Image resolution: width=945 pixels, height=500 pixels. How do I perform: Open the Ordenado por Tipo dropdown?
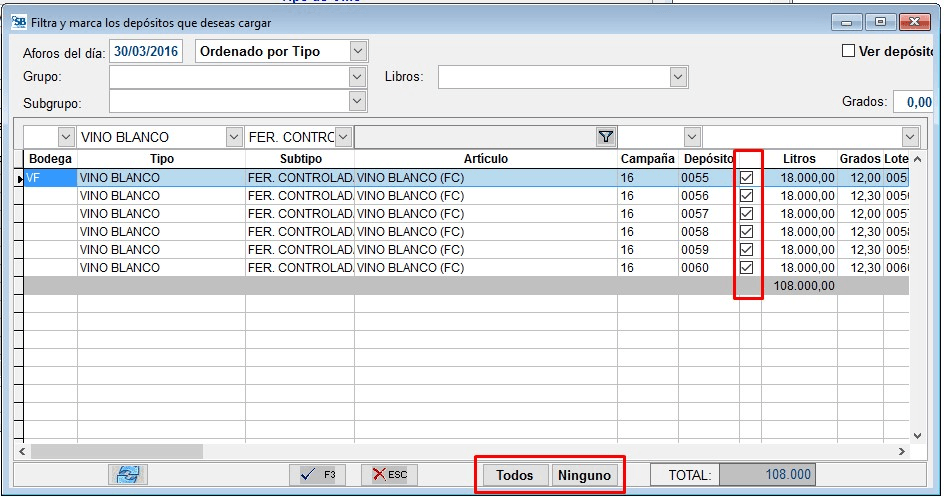coord(358,51)
